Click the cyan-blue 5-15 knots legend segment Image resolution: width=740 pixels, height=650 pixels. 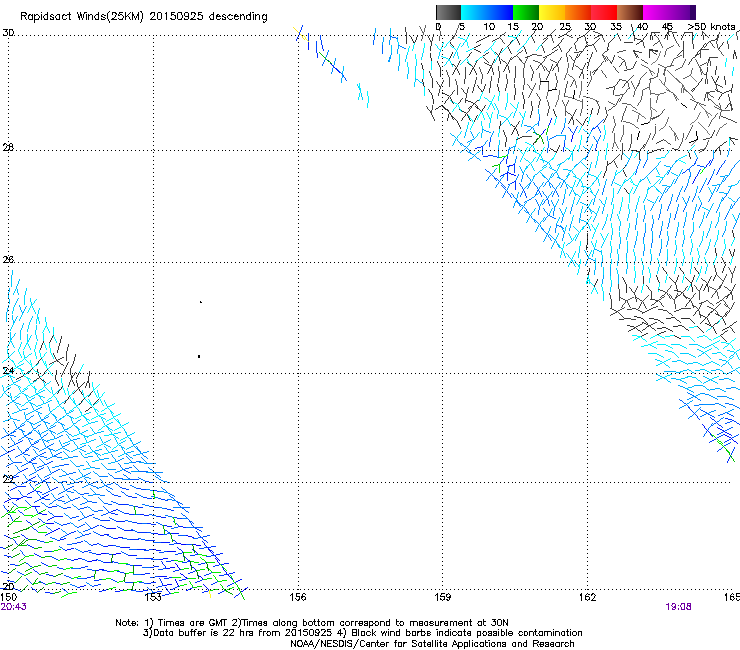click(487, 12)
